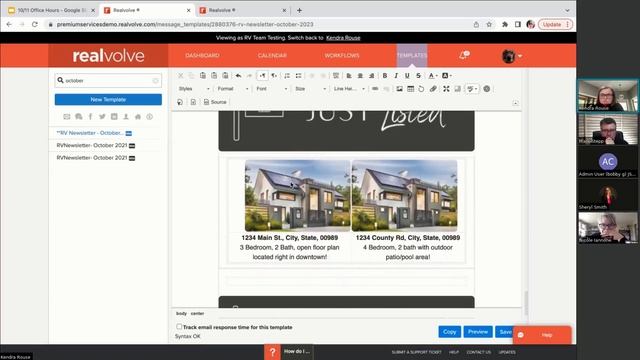Switch to the third browser tab Realvolve

coord(242,10)
